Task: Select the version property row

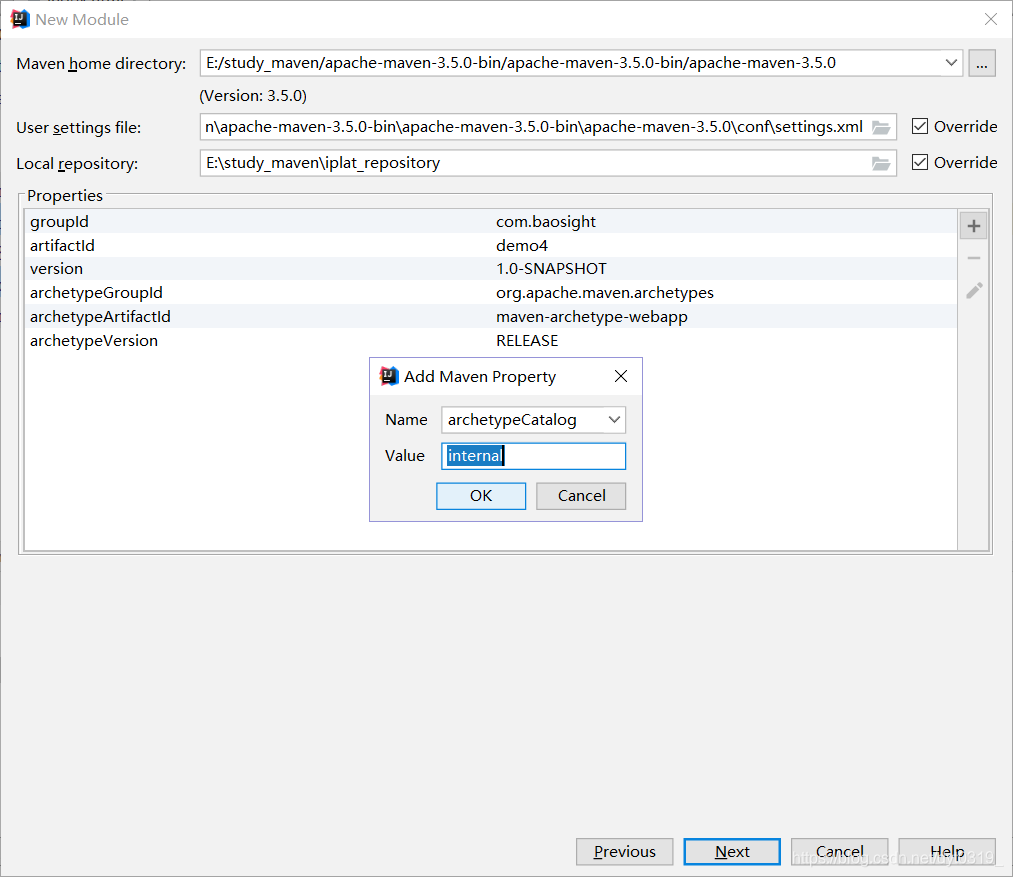Action: tap(490, 269)
